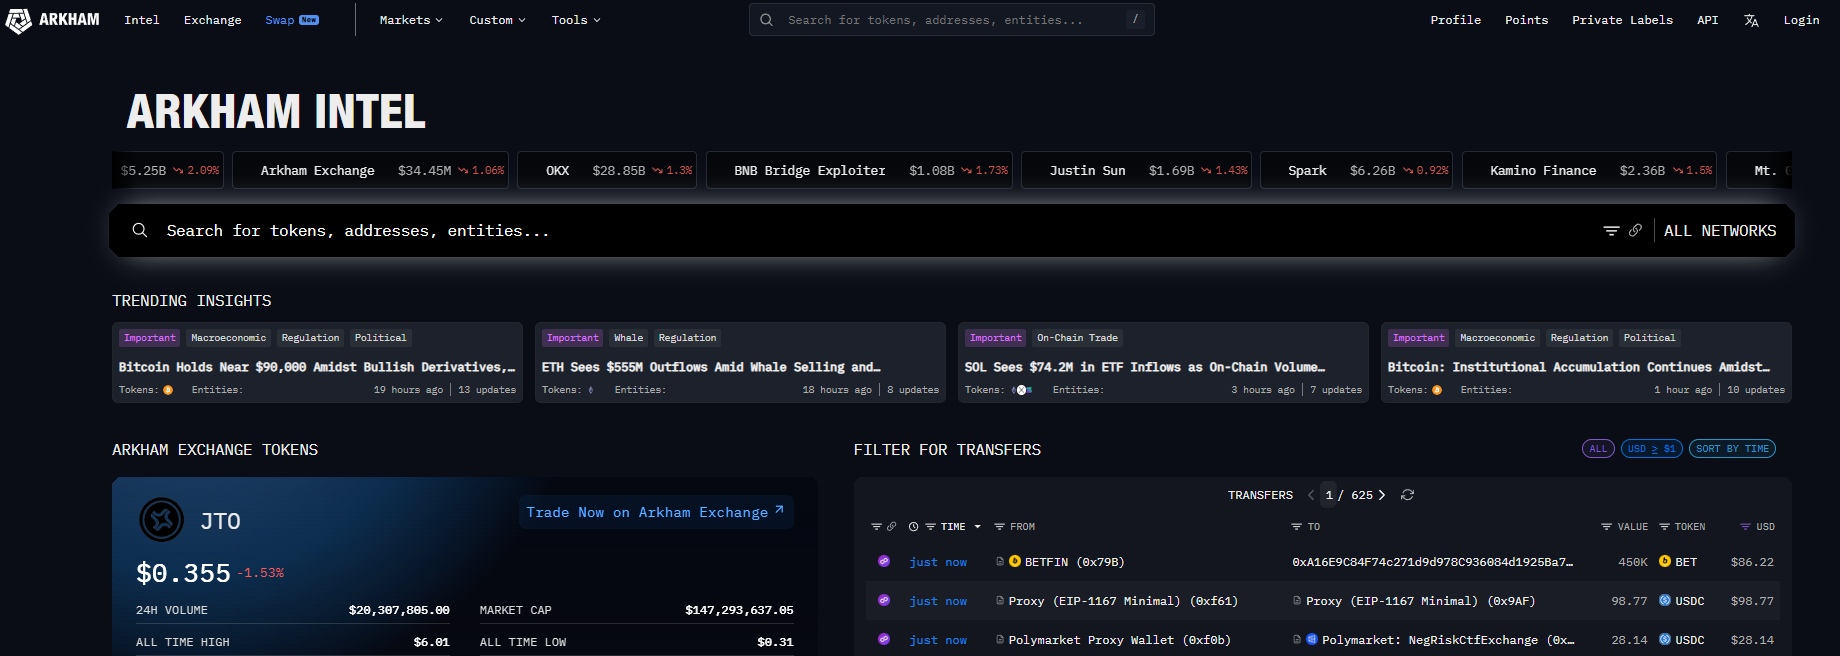The height and width of the screenshot is (656, 1840).
Task: Open the Spark ticker entry
Action: [1356, 170]
